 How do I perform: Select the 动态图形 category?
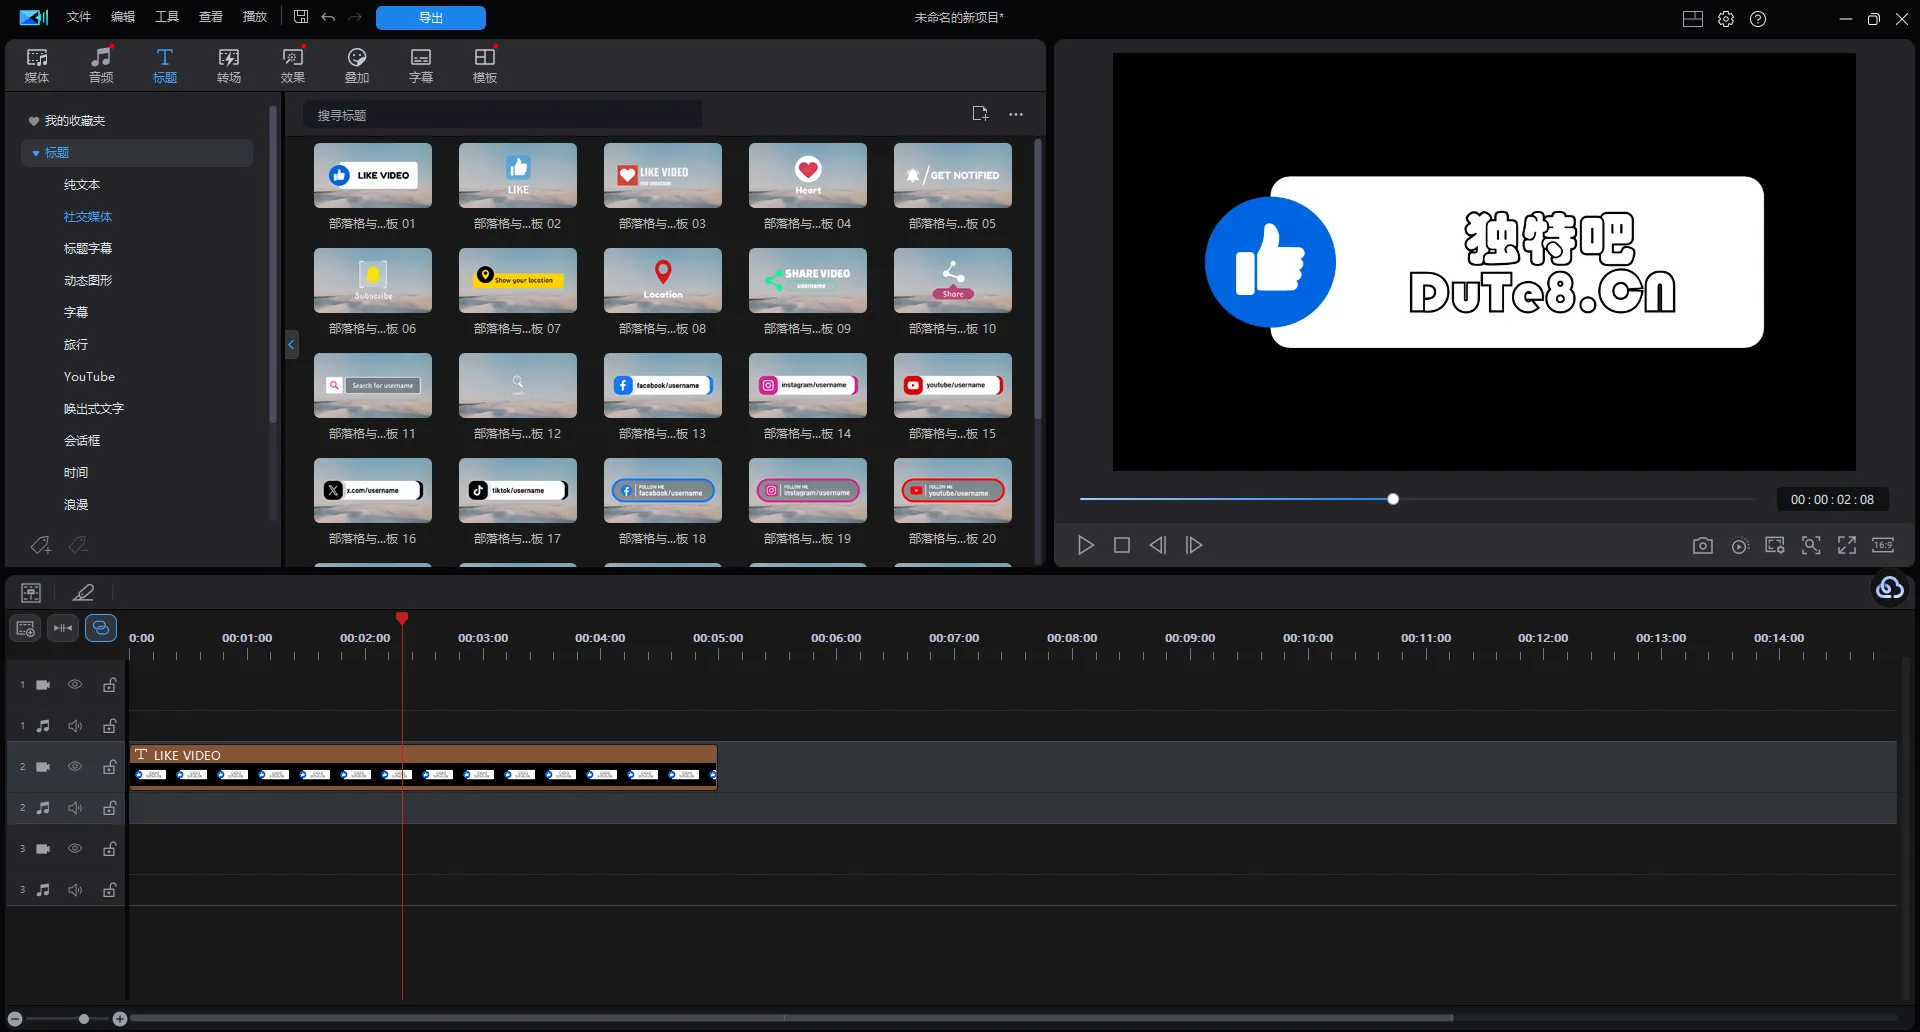click(x=88, y=281)
